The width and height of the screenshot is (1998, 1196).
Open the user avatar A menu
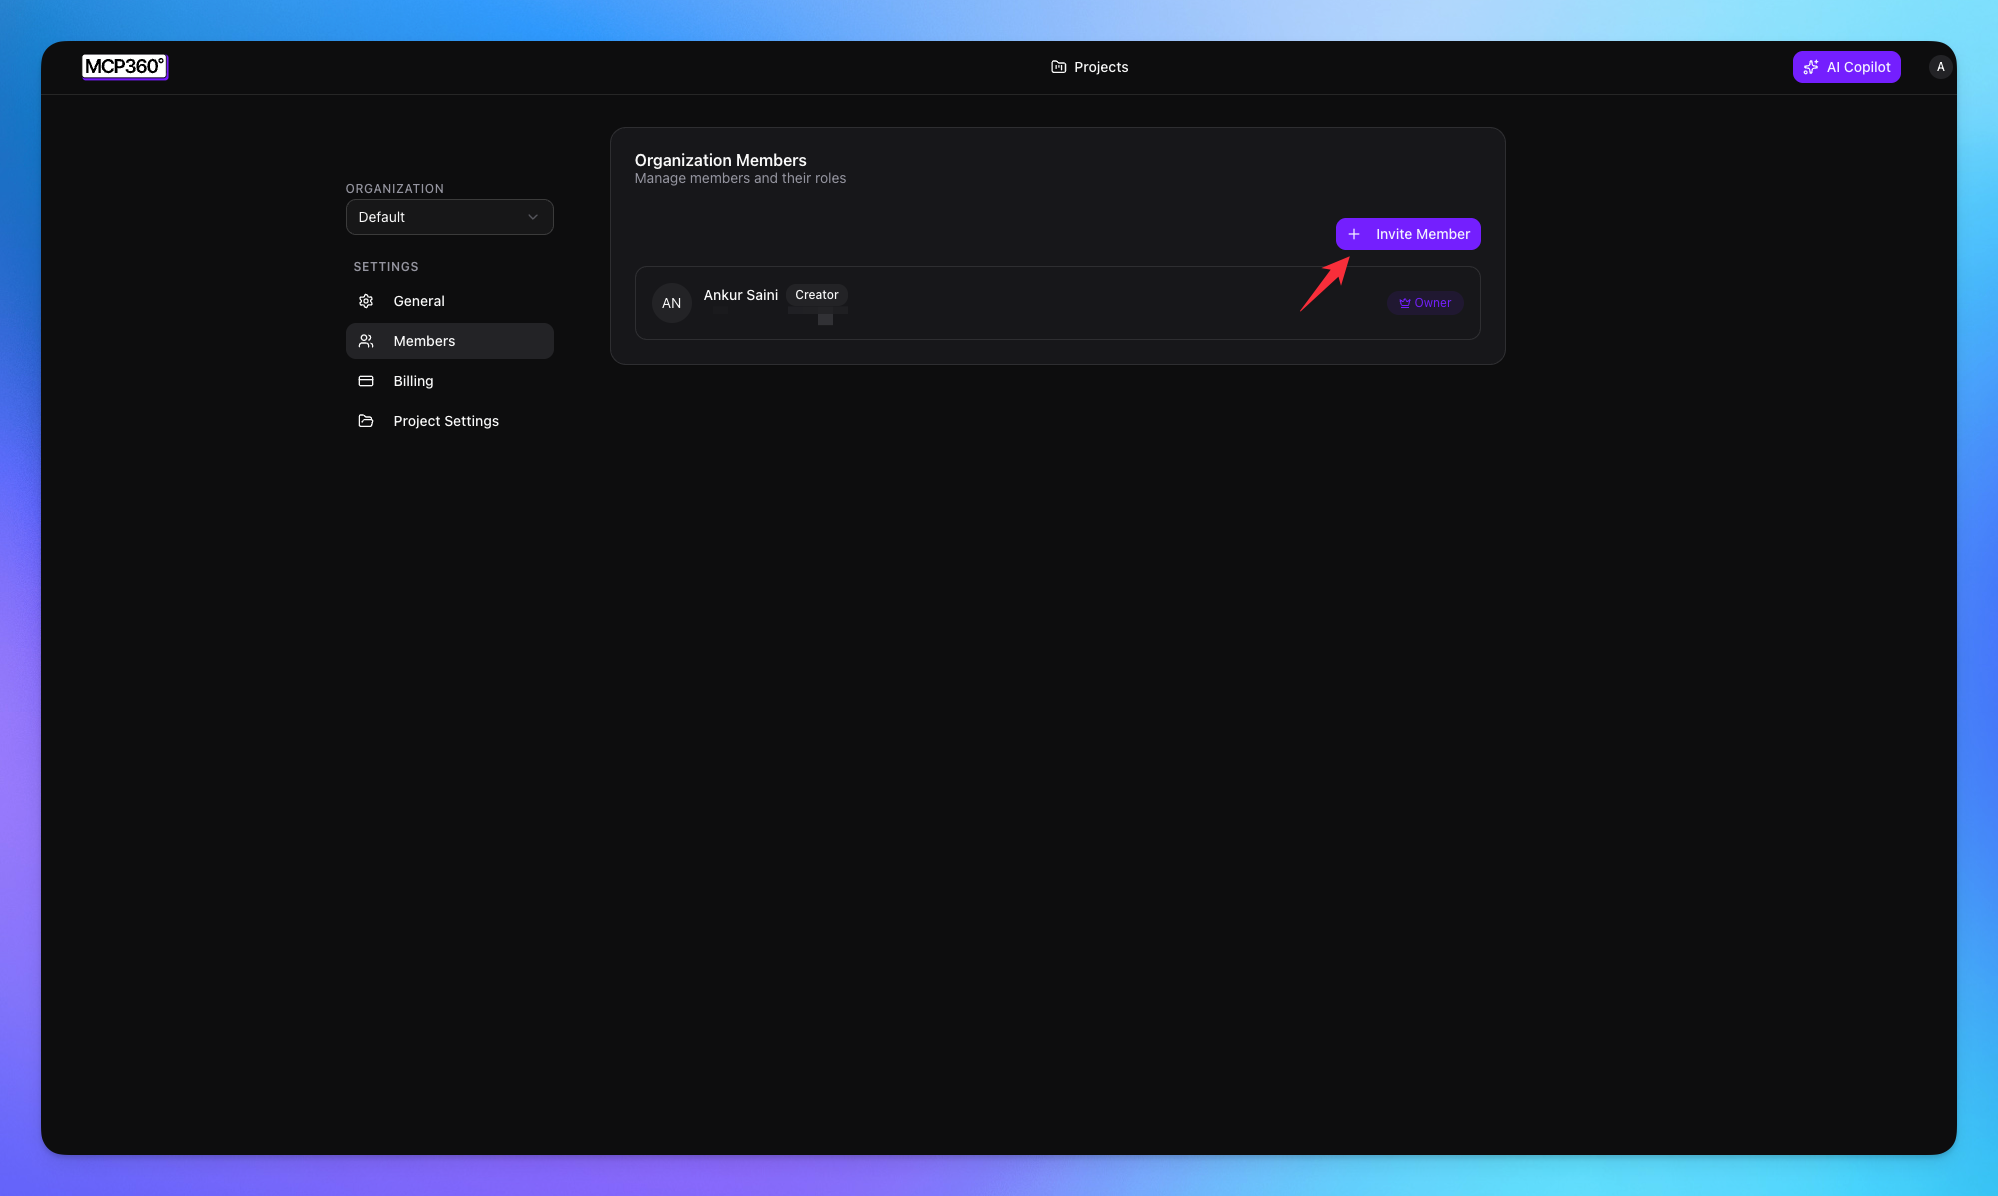click(1940, 67)
